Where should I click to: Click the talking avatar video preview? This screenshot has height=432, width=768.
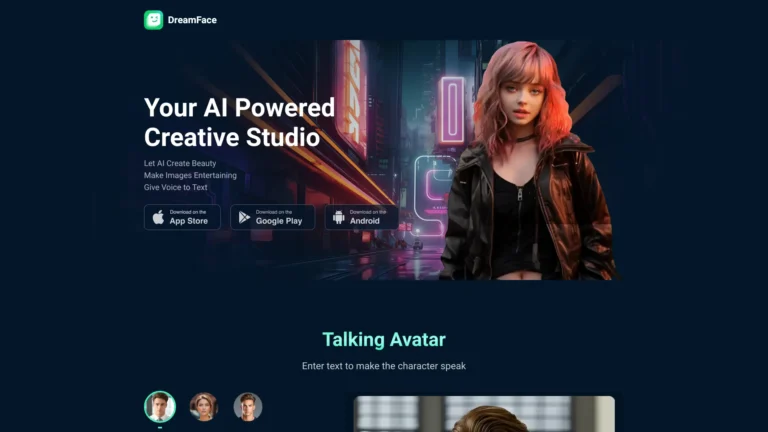(x=484, y=414)
